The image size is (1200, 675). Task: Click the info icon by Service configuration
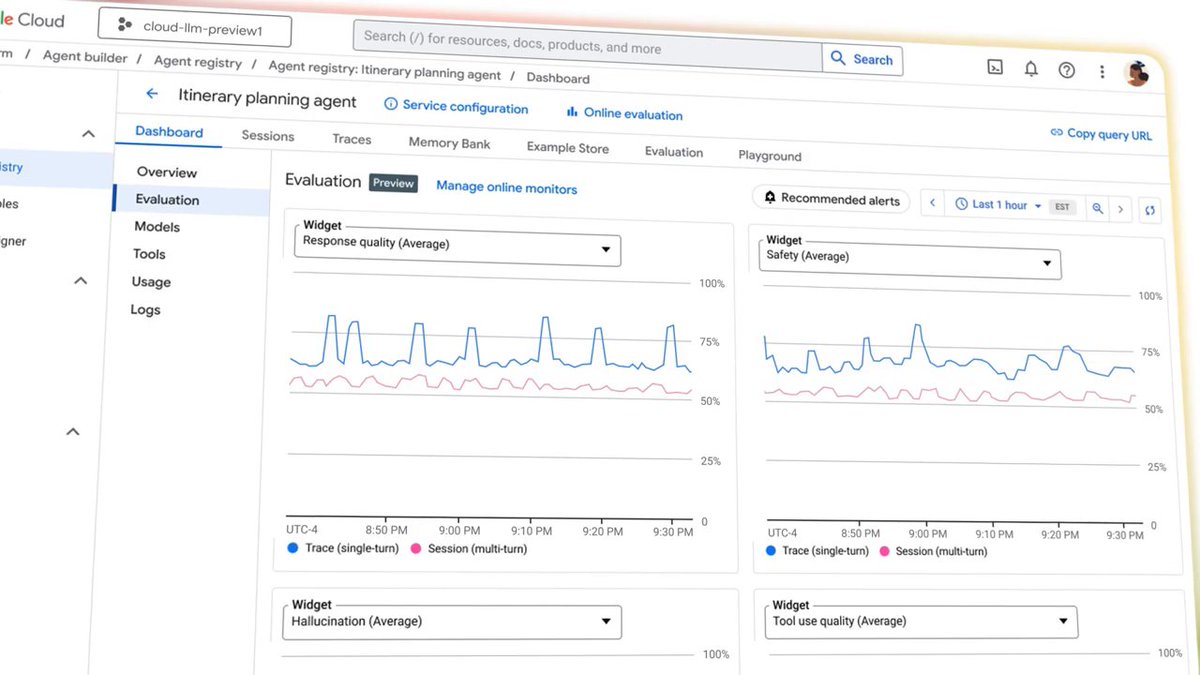(391, 104)
